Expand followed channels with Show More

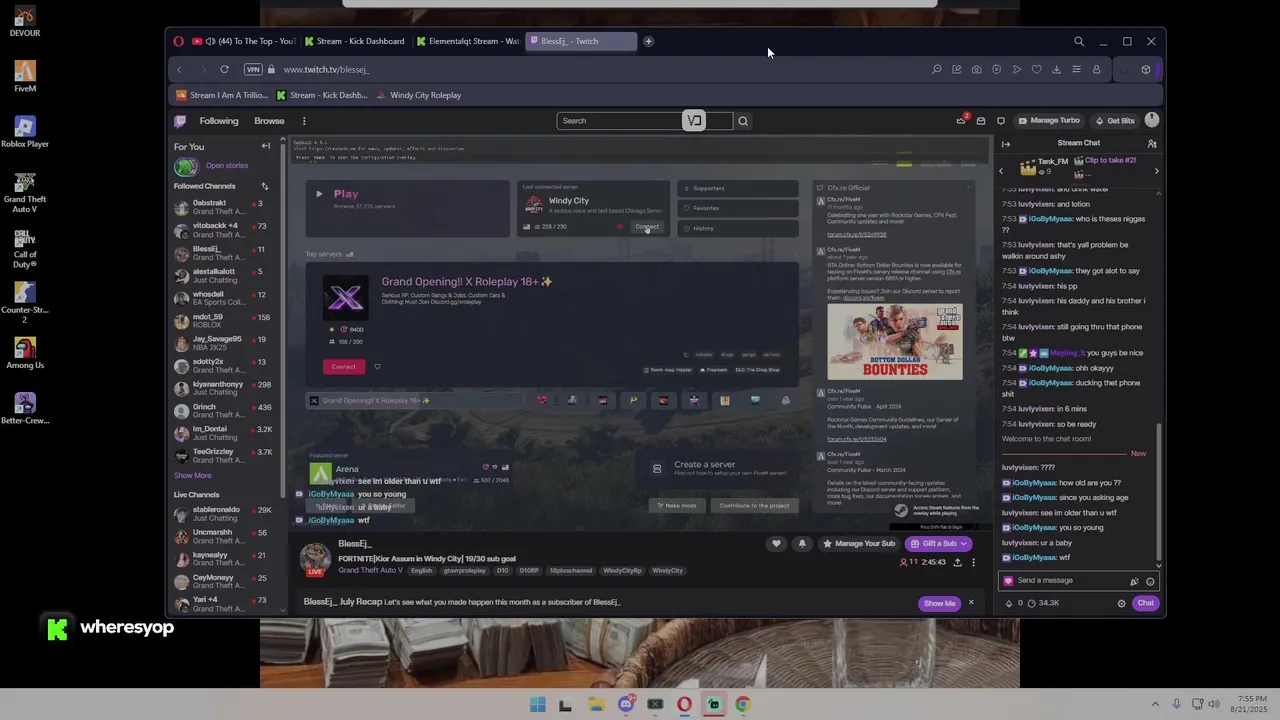point(193,476)
